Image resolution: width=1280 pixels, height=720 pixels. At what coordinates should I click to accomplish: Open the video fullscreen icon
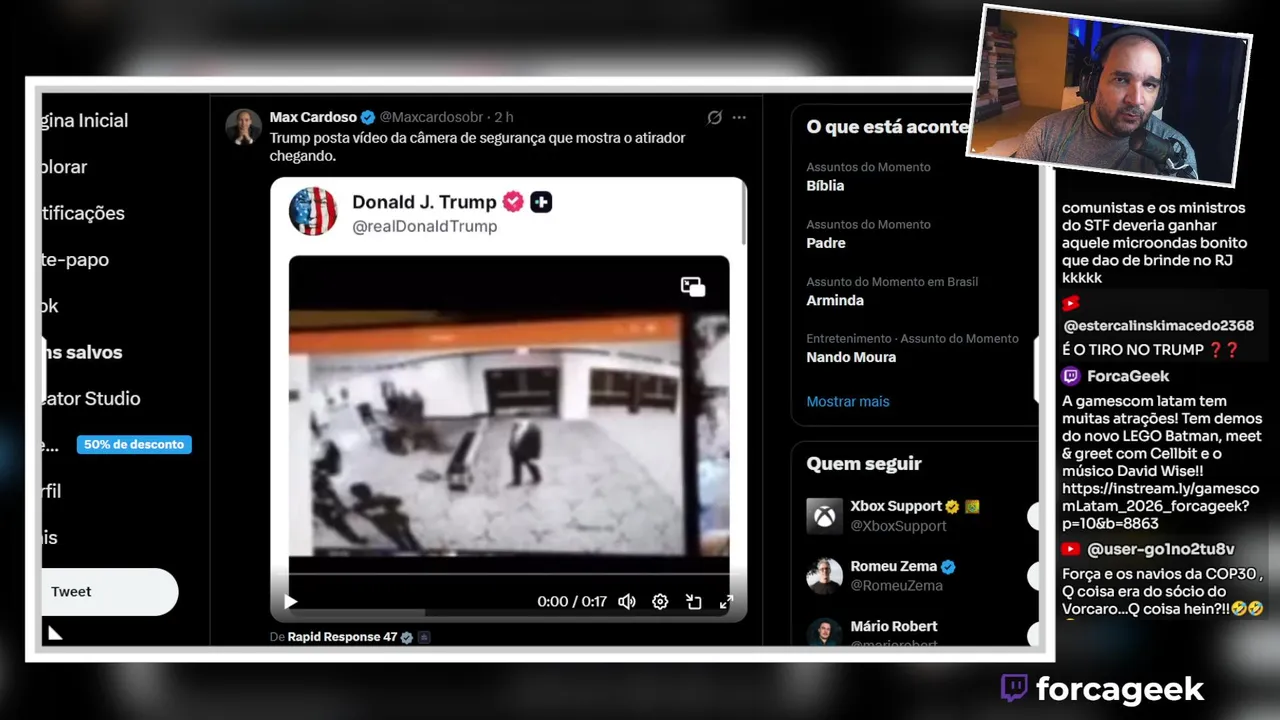click(726, 601)
